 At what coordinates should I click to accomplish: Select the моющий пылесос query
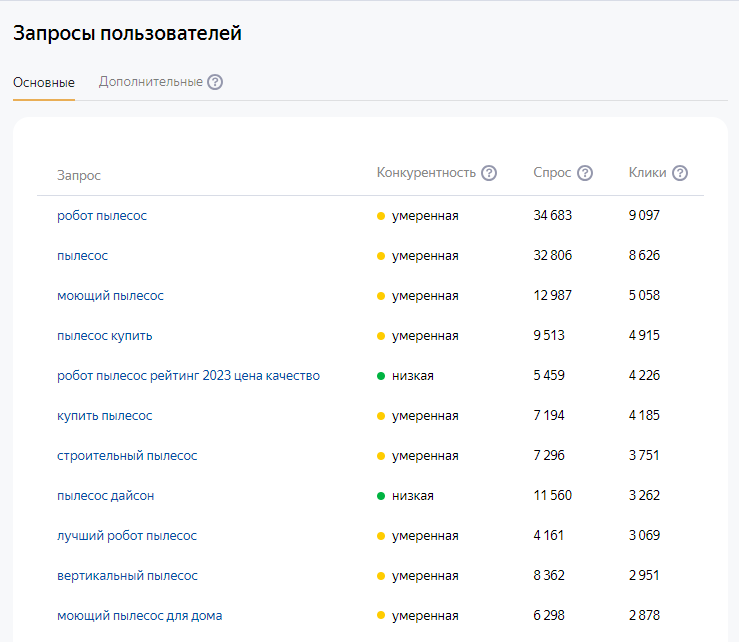(x=110, y=296)
